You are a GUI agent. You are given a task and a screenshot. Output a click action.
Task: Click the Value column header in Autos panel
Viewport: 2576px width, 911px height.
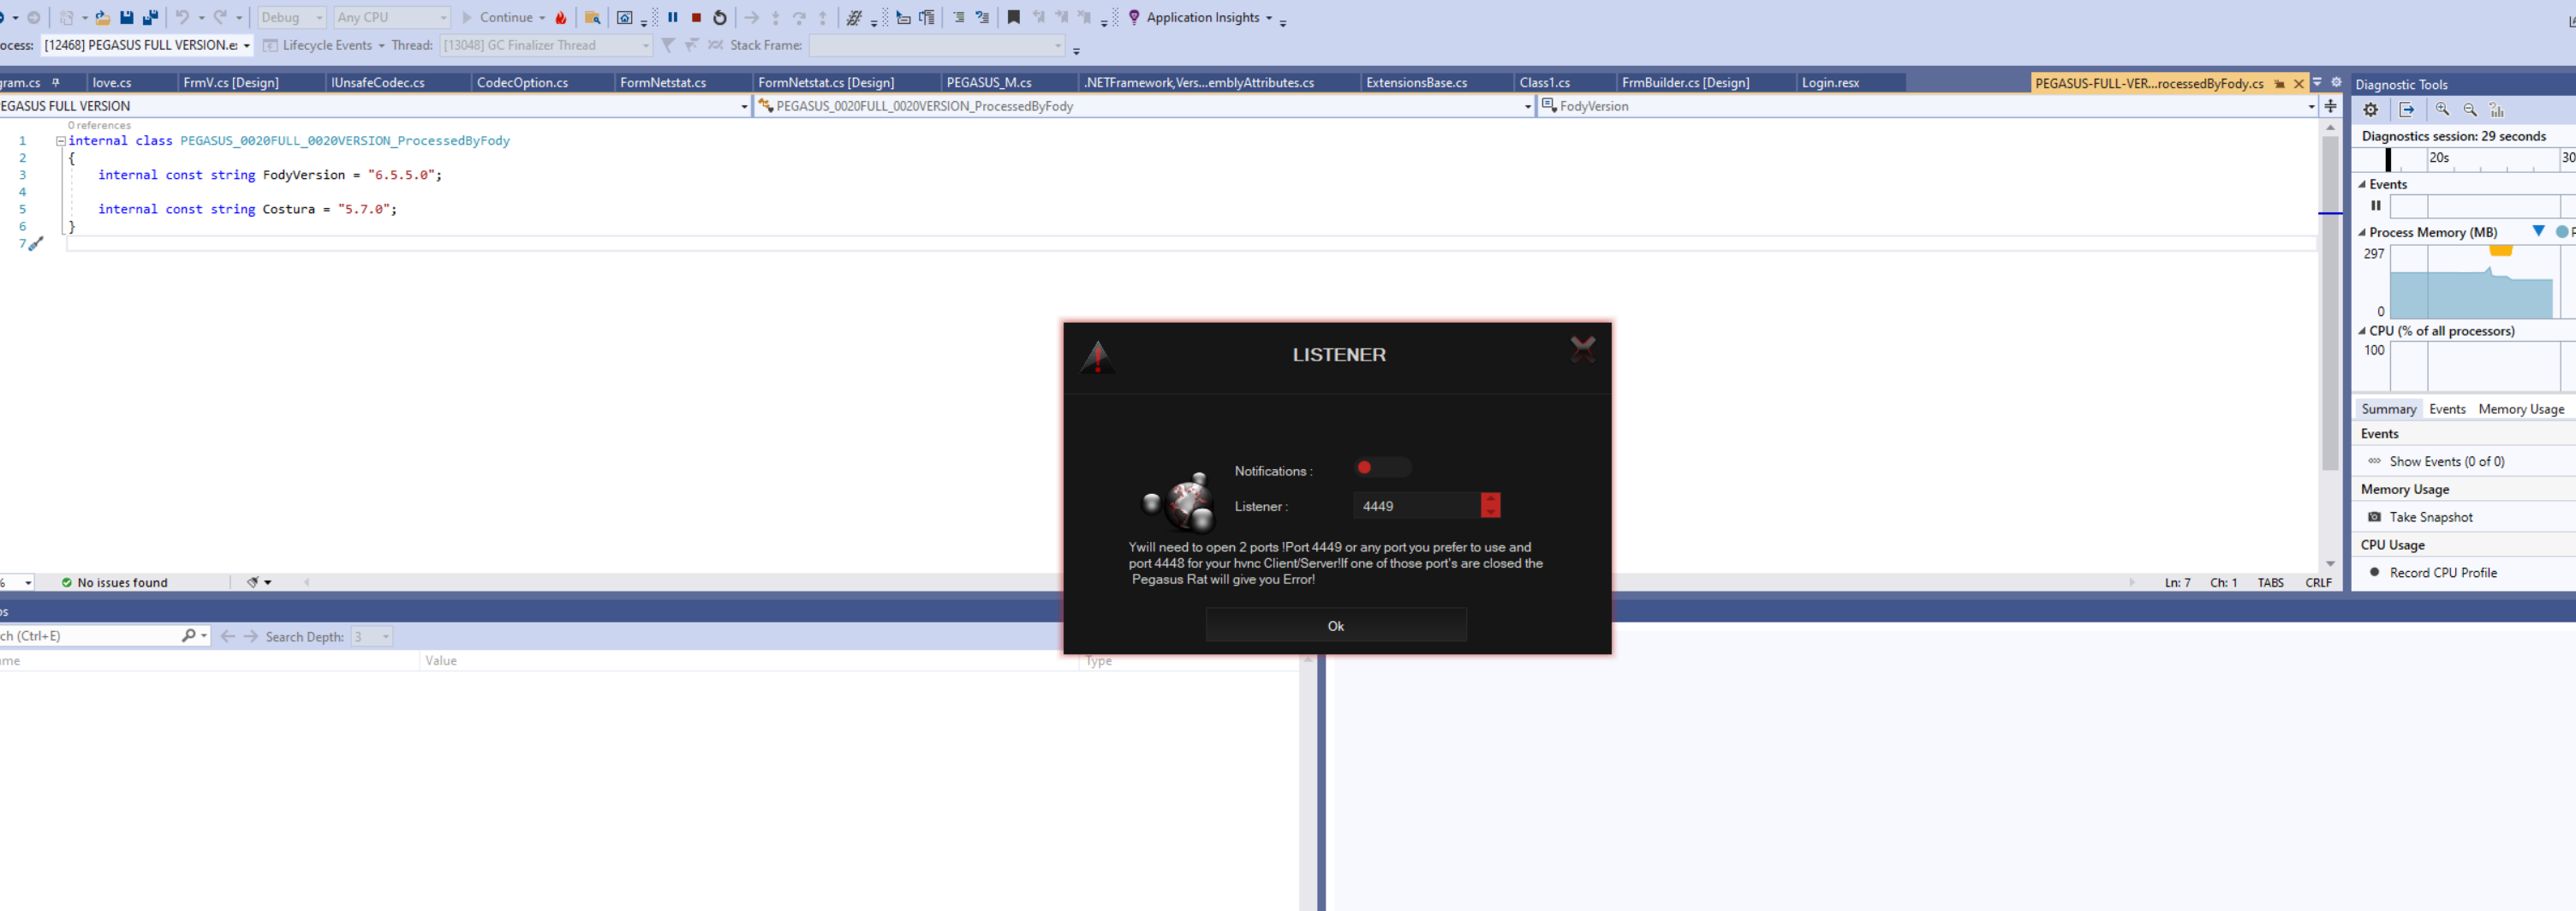748,661
